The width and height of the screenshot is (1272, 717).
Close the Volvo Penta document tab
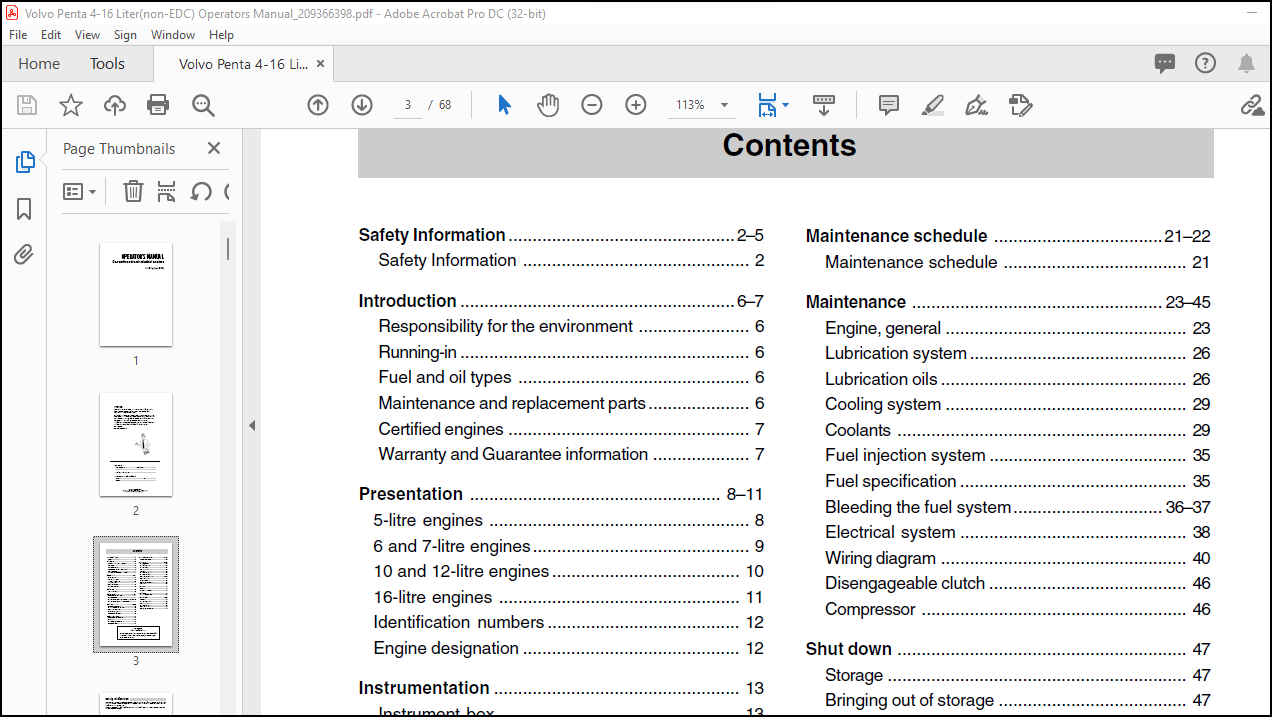[x=320, y=63]
